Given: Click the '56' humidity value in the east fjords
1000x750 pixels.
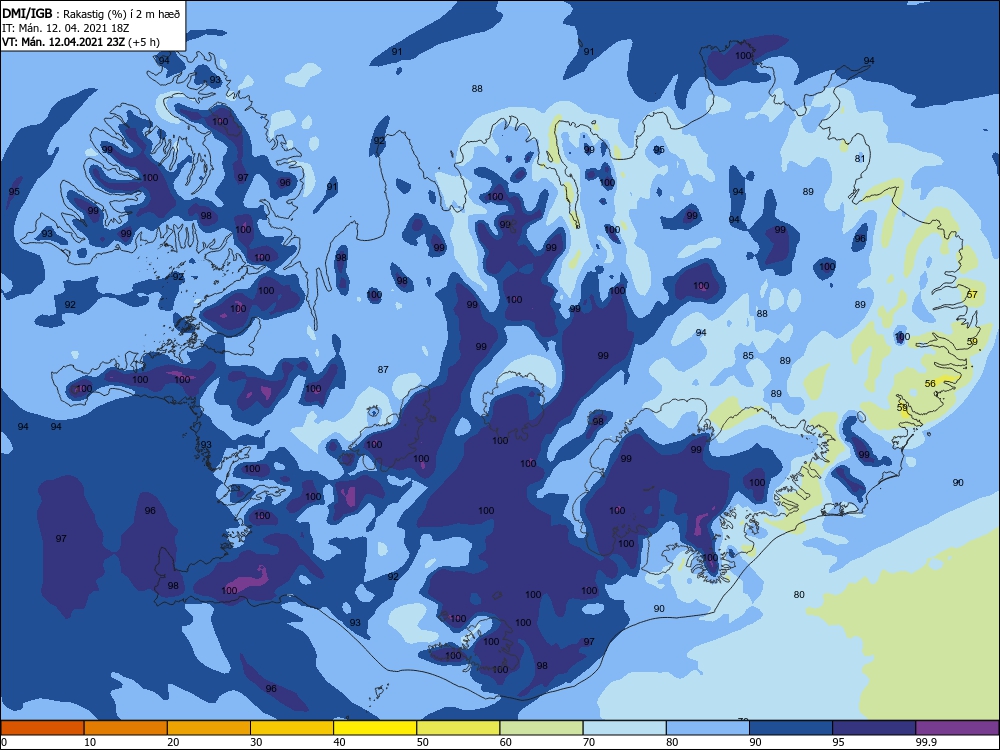Looking at the screenshot, I should click(930, 384).
